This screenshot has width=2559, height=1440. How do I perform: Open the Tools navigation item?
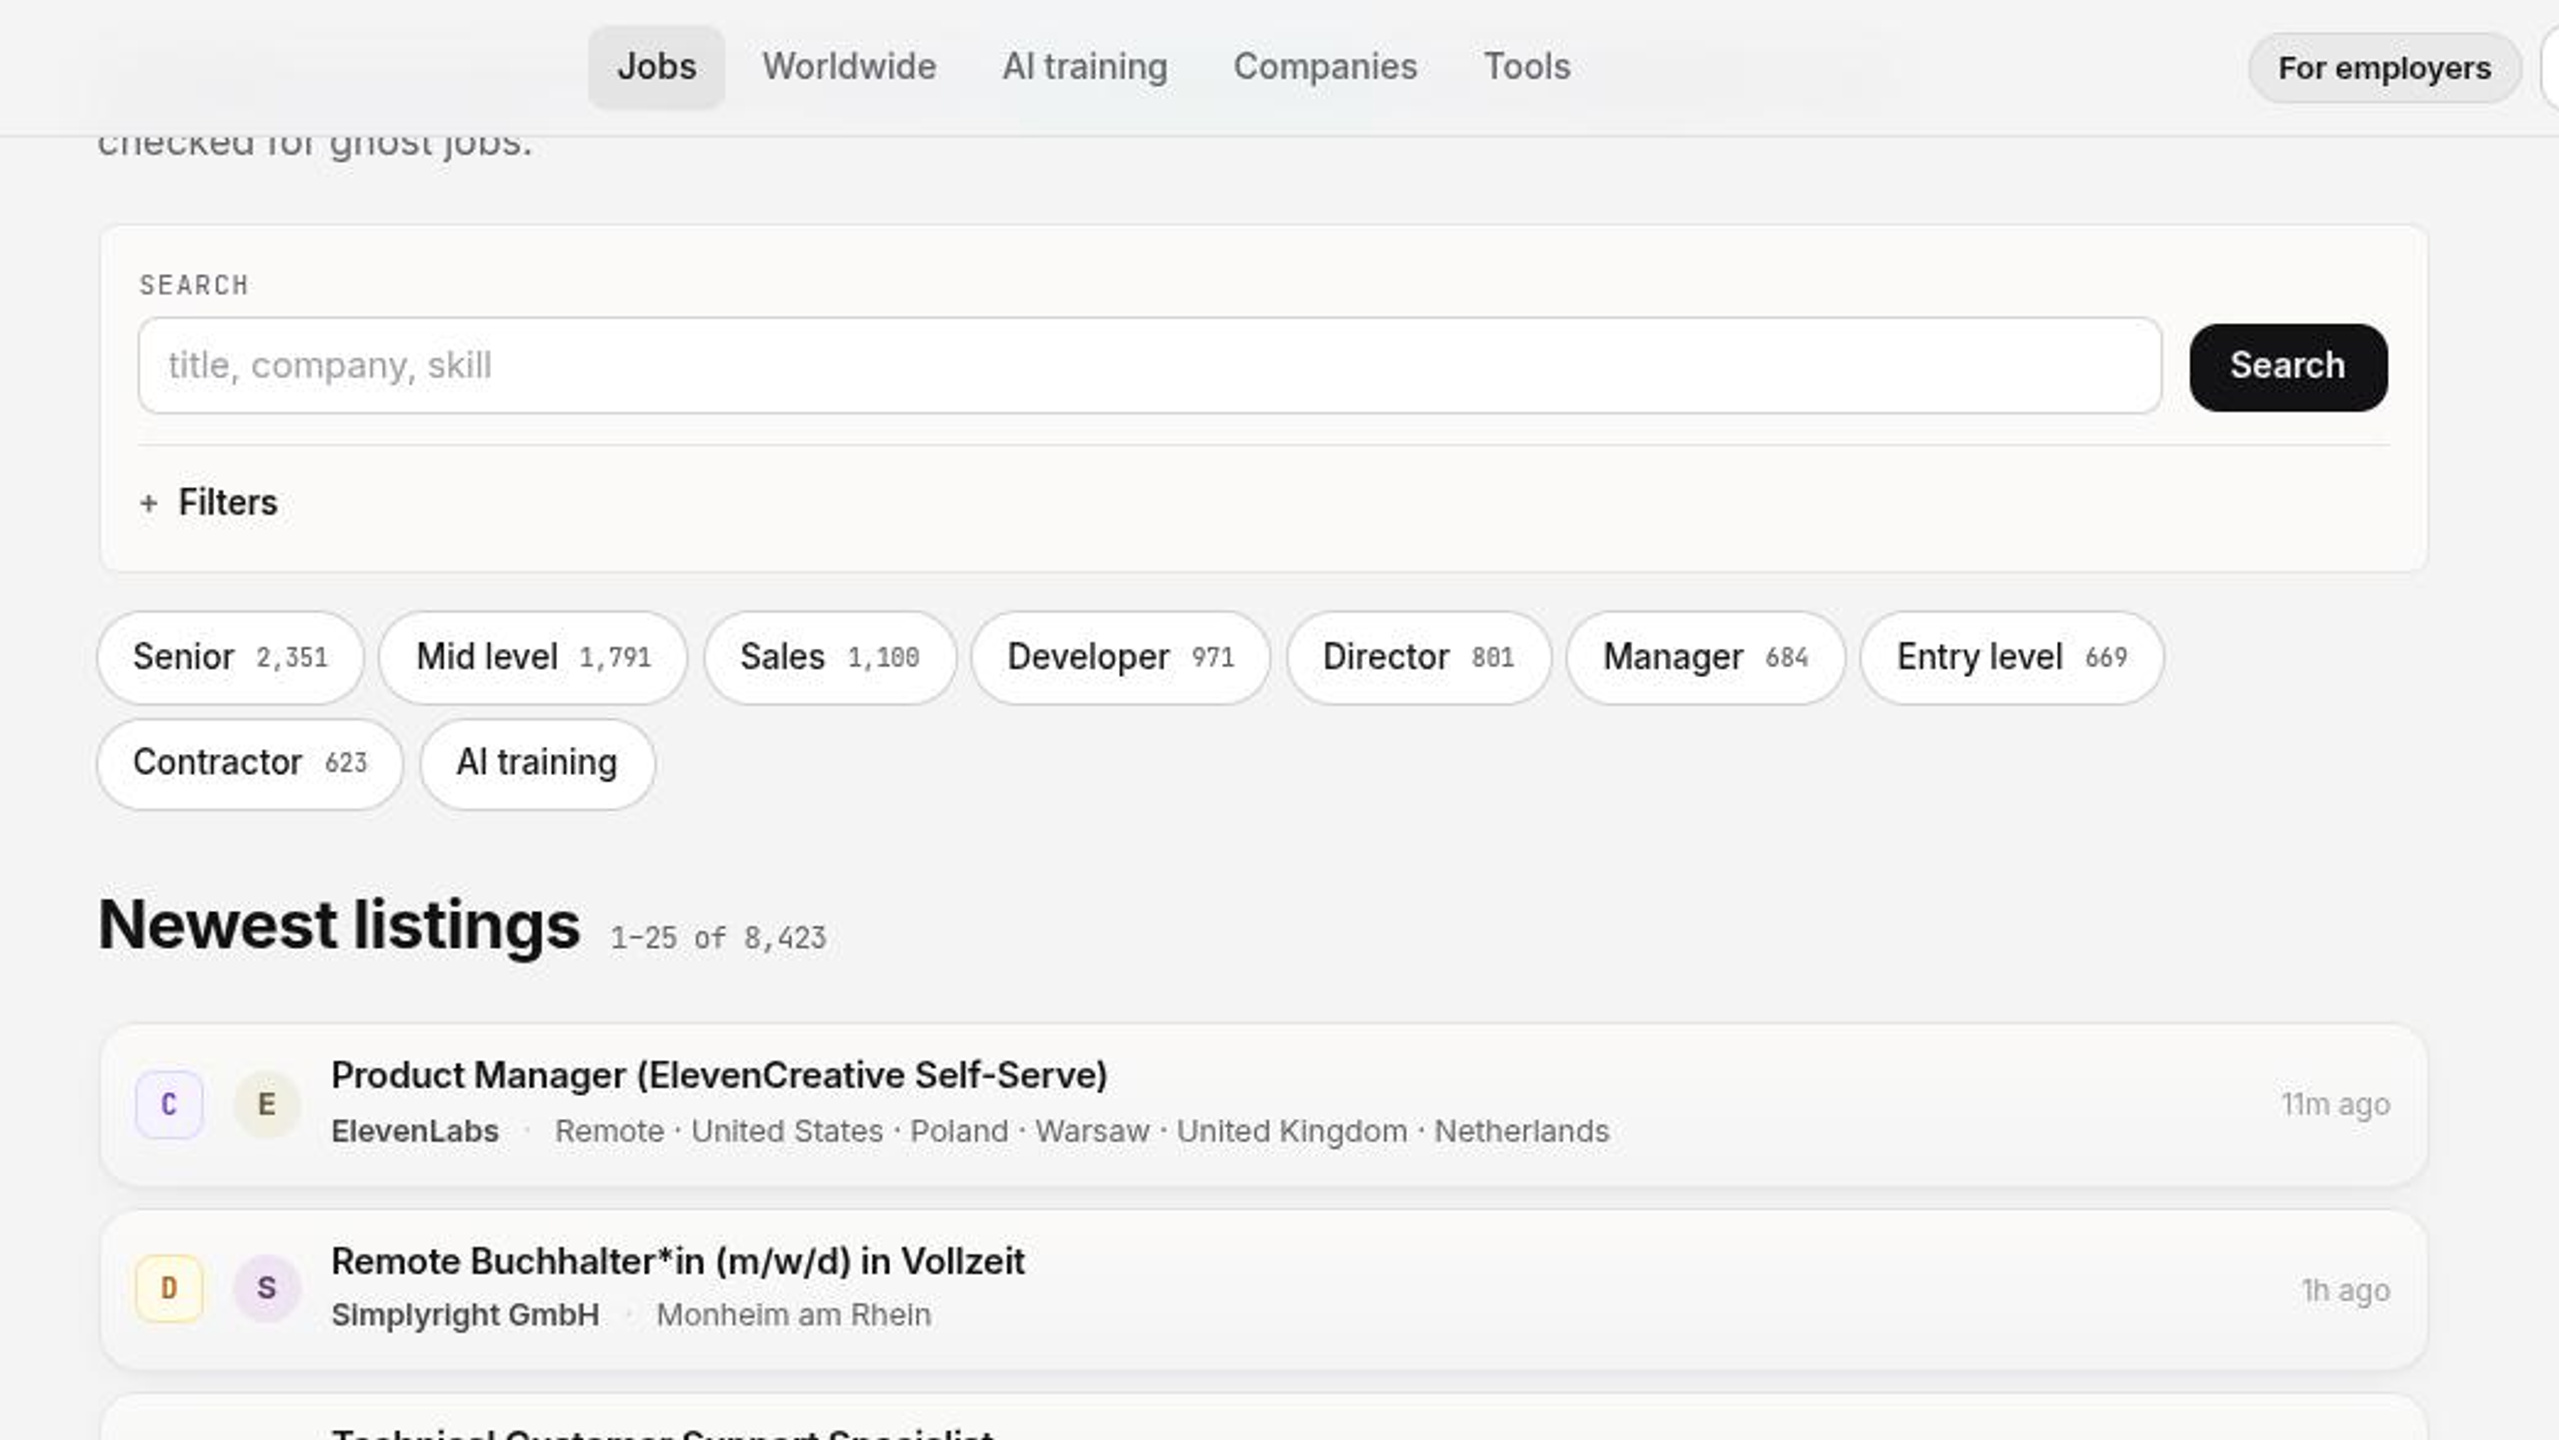click(x=1527, y=67)
